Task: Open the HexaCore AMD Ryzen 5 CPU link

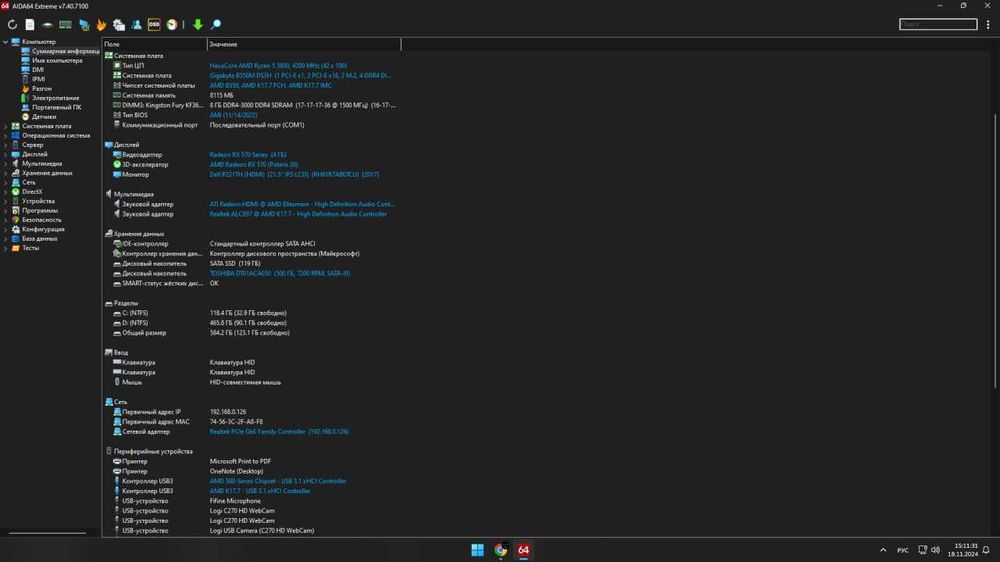Action: [278, 66]
